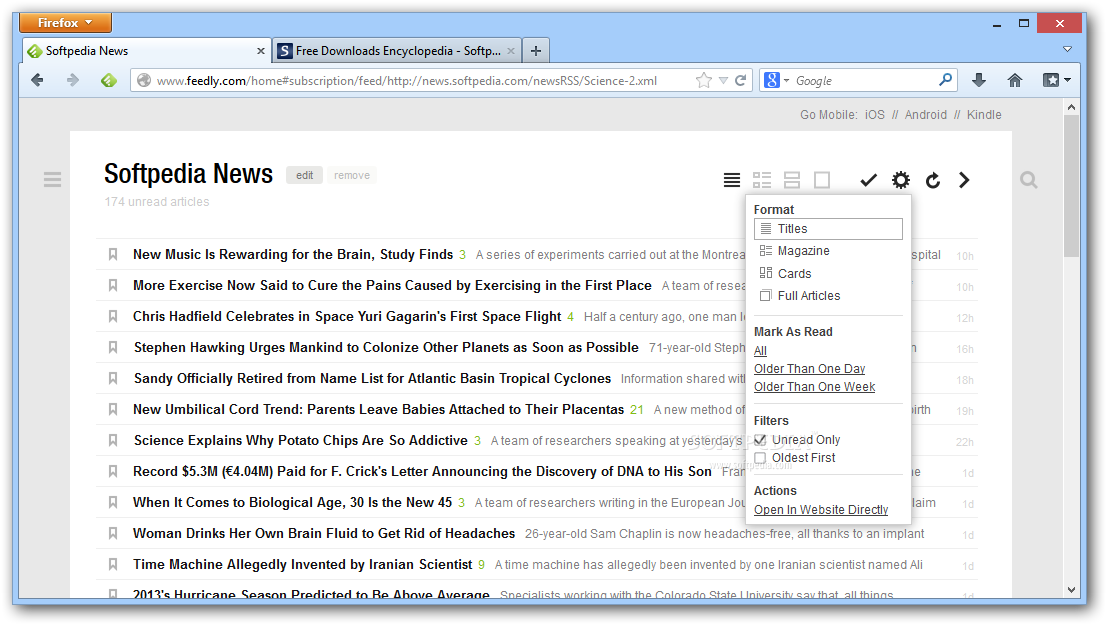Screen dimensions: 1107x625
Task: Click the green feedly icon in the navigation bar
Action: [109, 81]
